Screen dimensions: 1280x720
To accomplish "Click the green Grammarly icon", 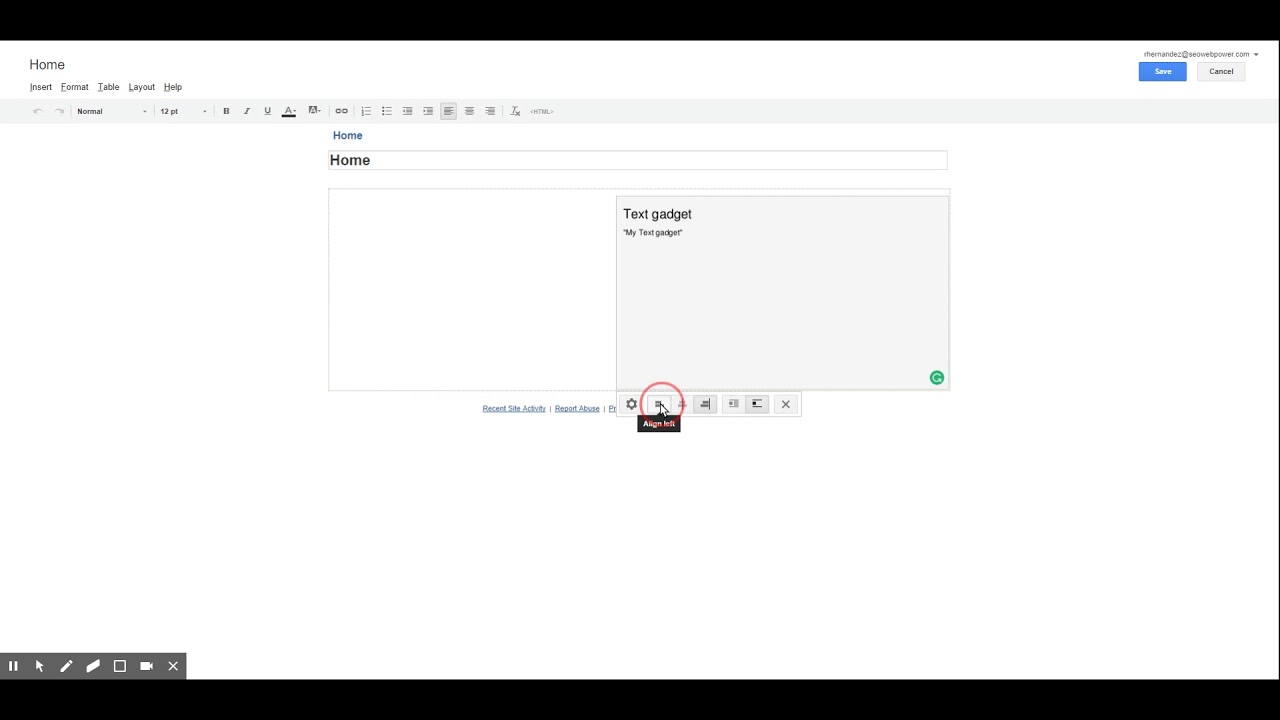I will [937, 377].
